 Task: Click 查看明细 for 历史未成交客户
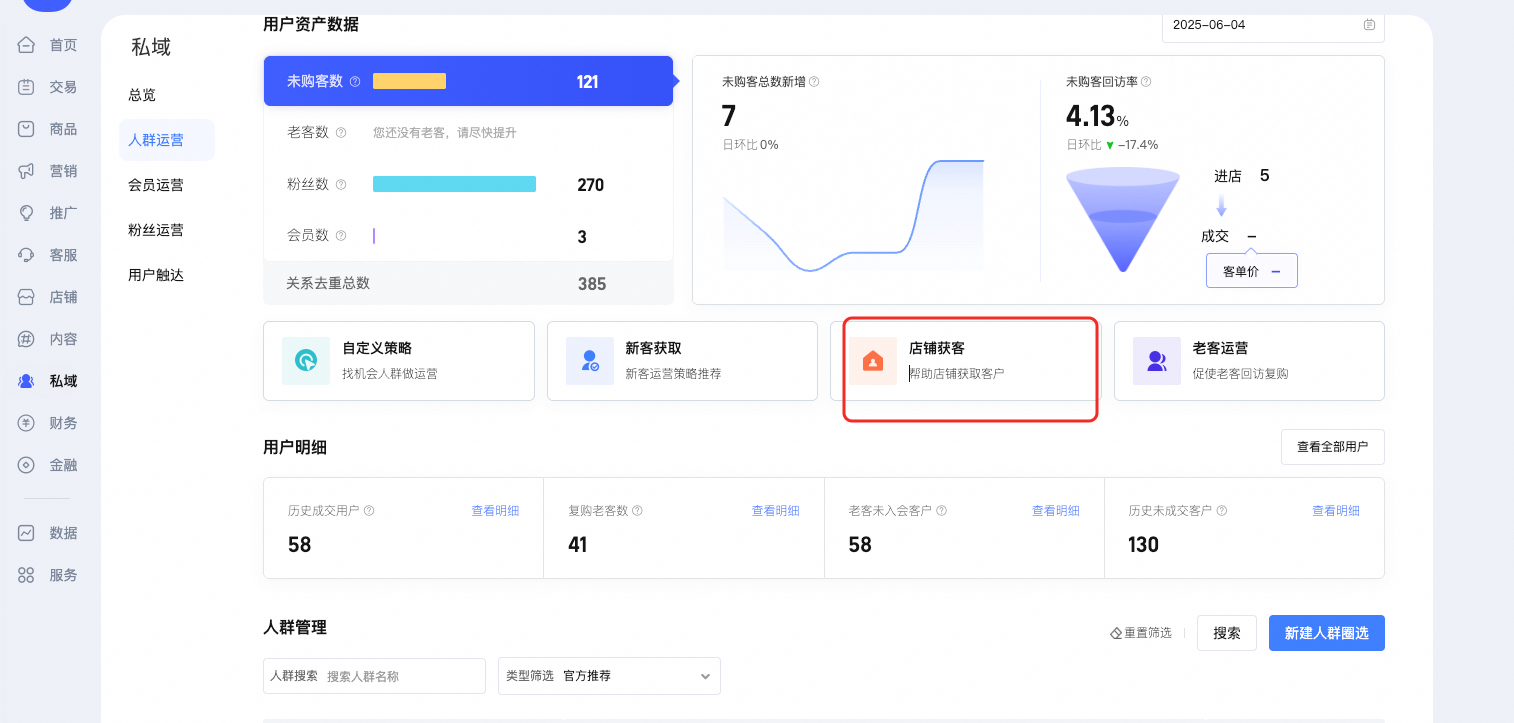1335,510
